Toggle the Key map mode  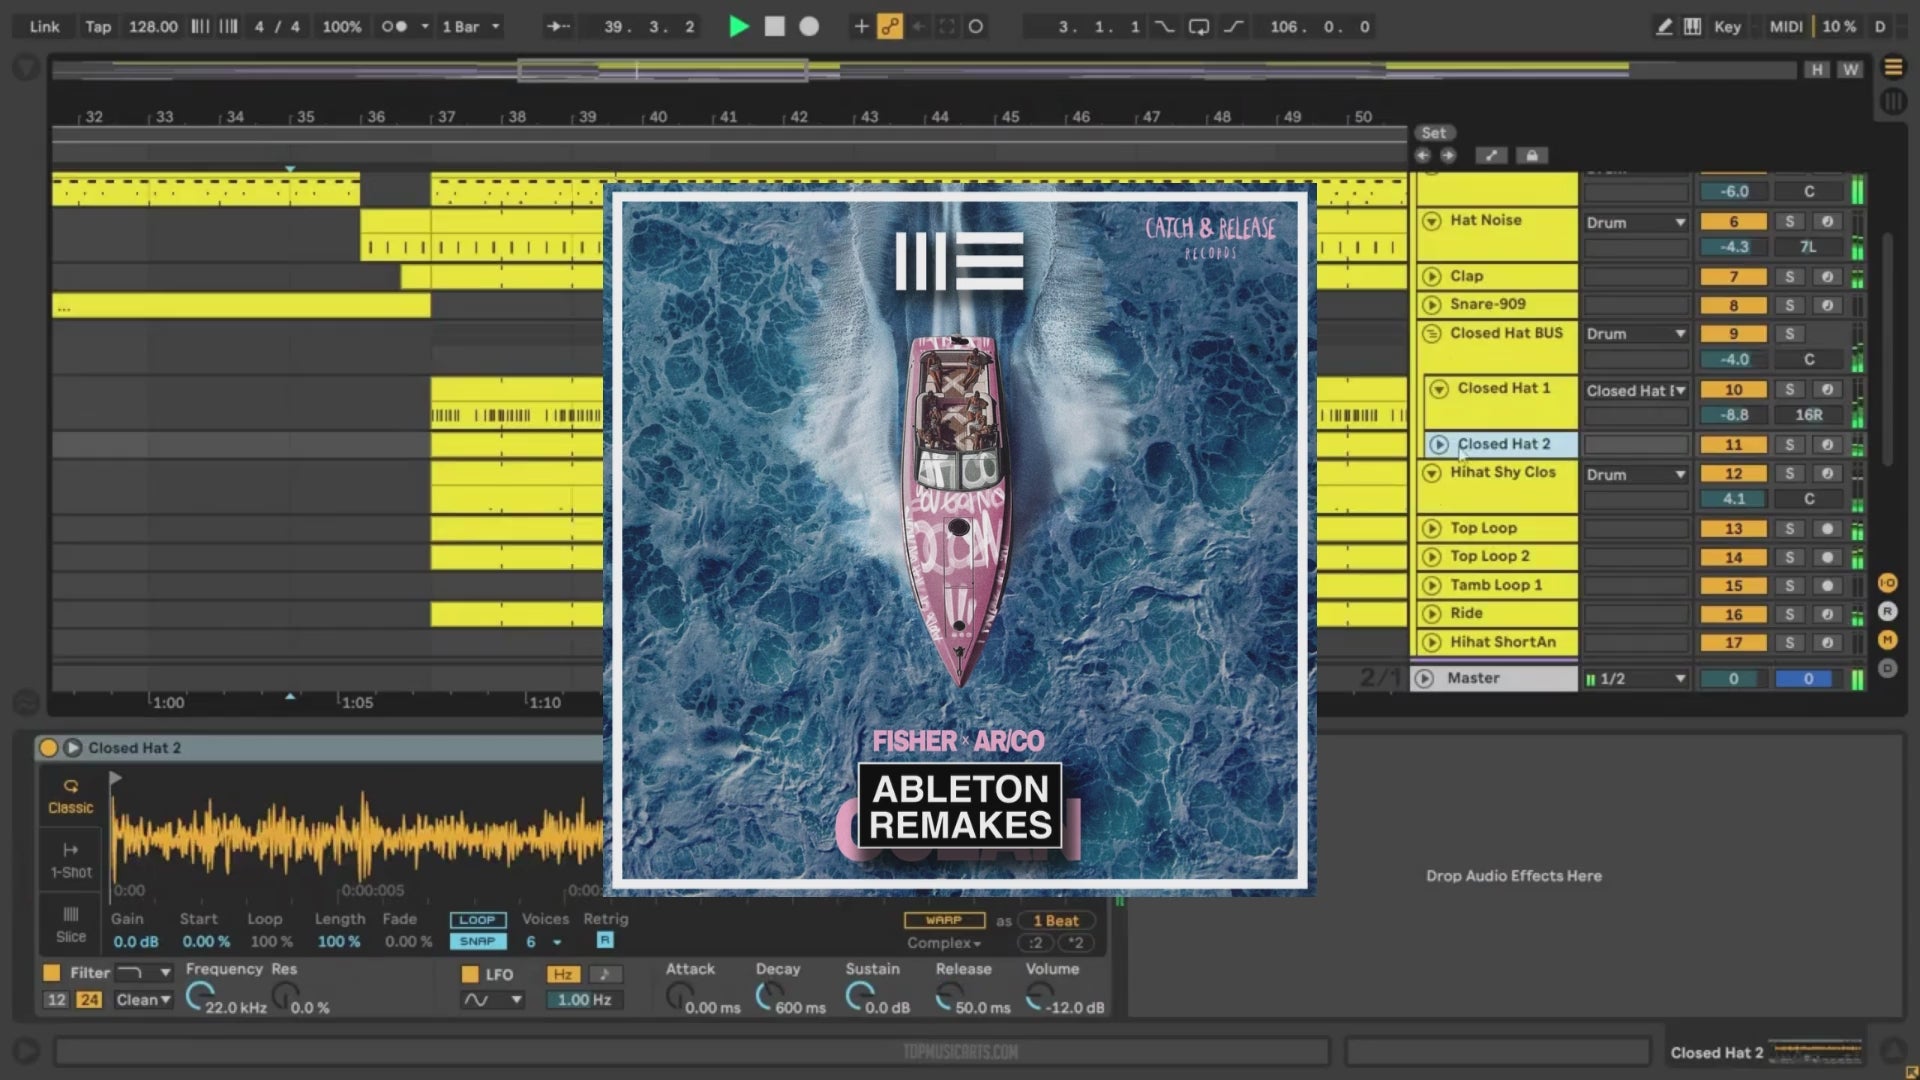(x=1727, y=27)
